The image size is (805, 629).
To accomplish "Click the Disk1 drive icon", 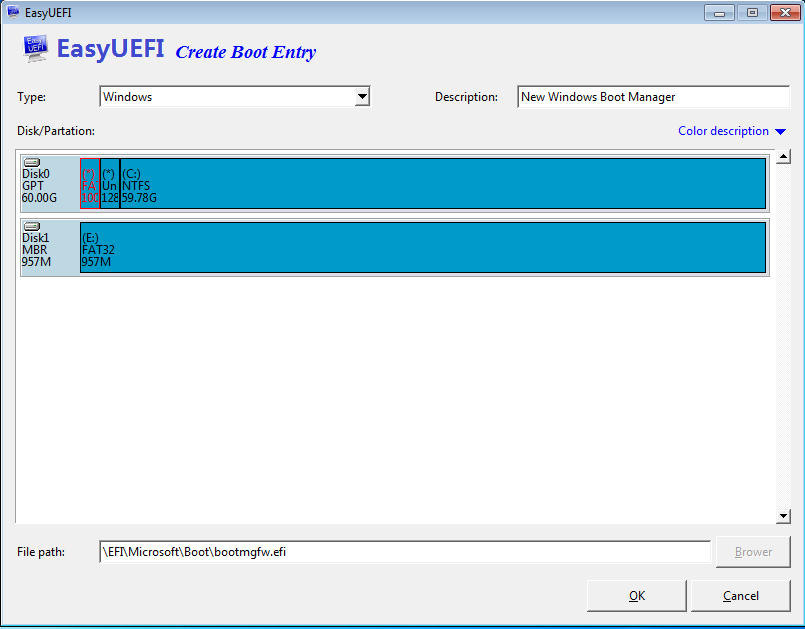I will [32, 226].
